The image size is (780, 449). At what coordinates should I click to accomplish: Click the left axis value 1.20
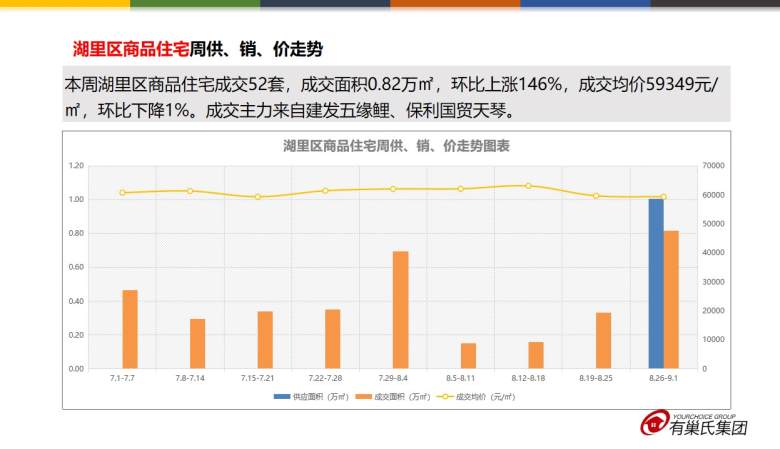(76, 166)
